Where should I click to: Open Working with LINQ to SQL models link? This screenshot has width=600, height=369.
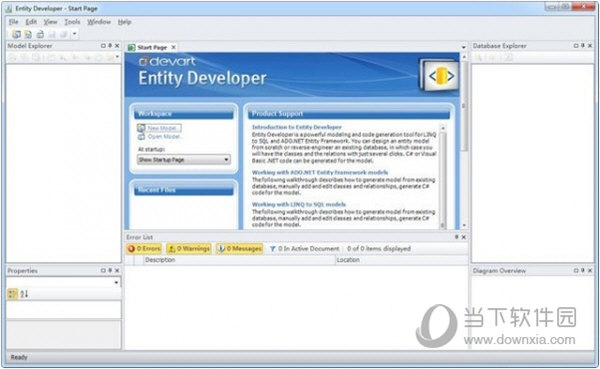click(x=299, y=204)
